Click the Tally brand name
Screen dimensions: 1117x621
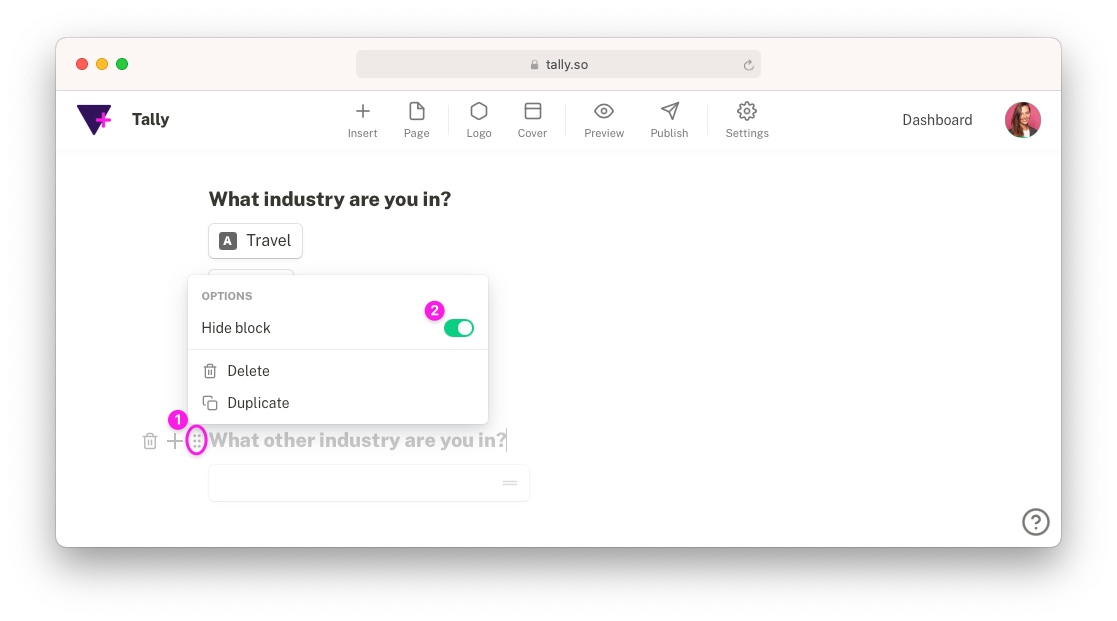150,119
